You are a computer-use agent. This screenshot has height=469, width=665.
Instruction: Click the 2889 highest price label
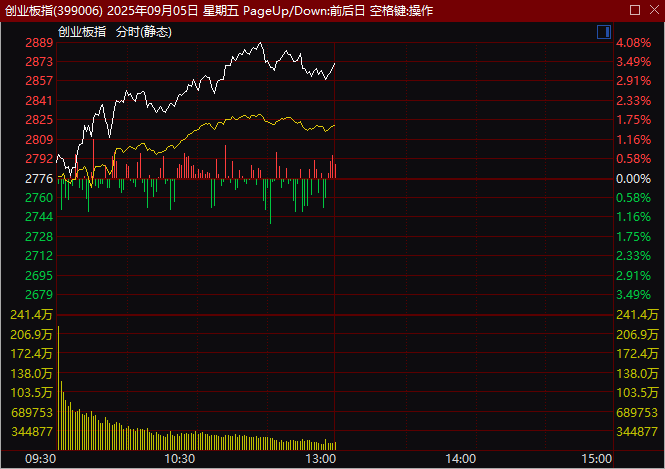click(39, 43)
